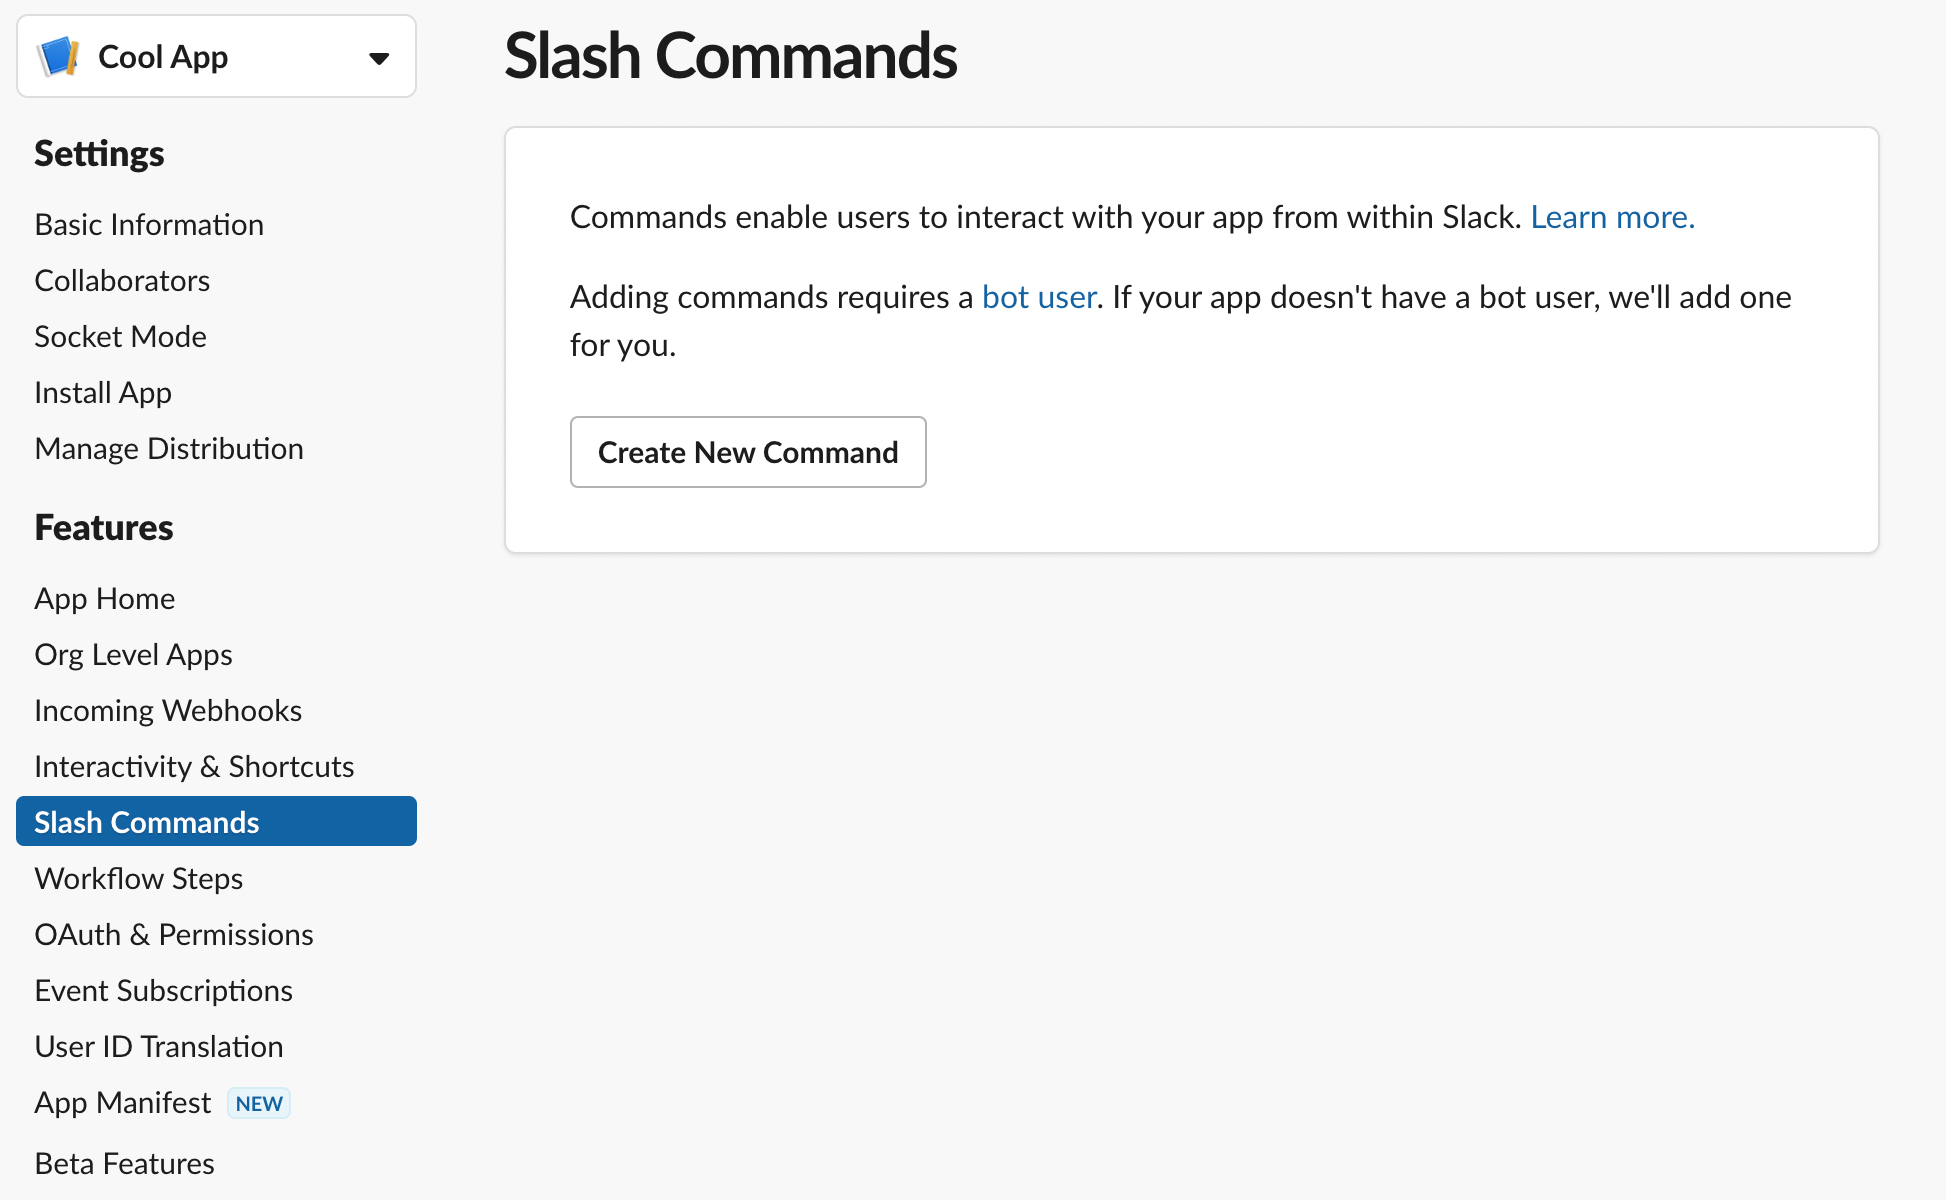Open Interactivity & Shortcuts section

[x=195, y=765]
